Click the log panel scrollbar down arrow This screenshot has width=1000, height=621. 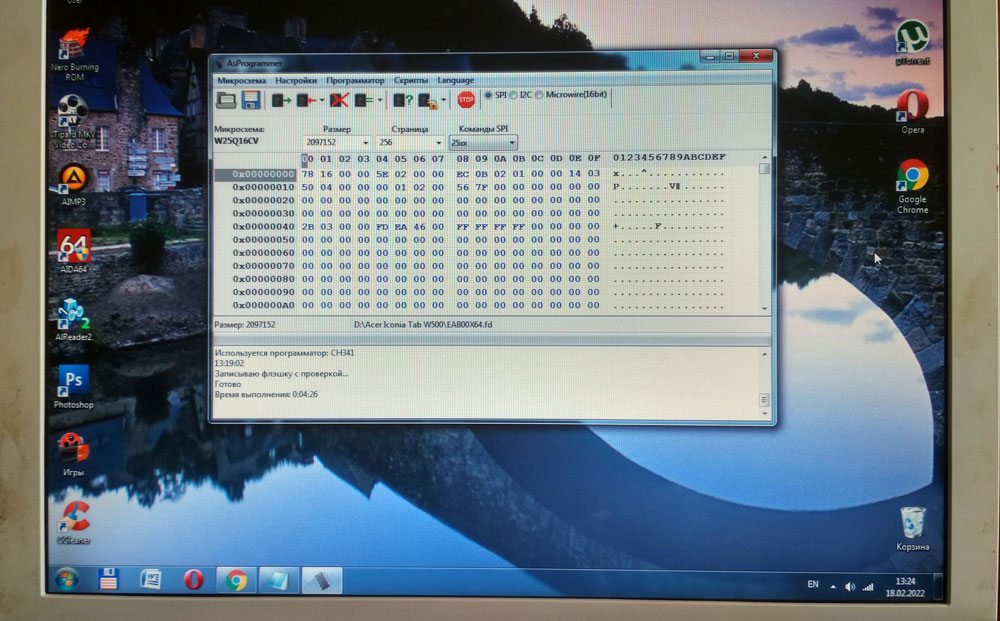point(765,413)
